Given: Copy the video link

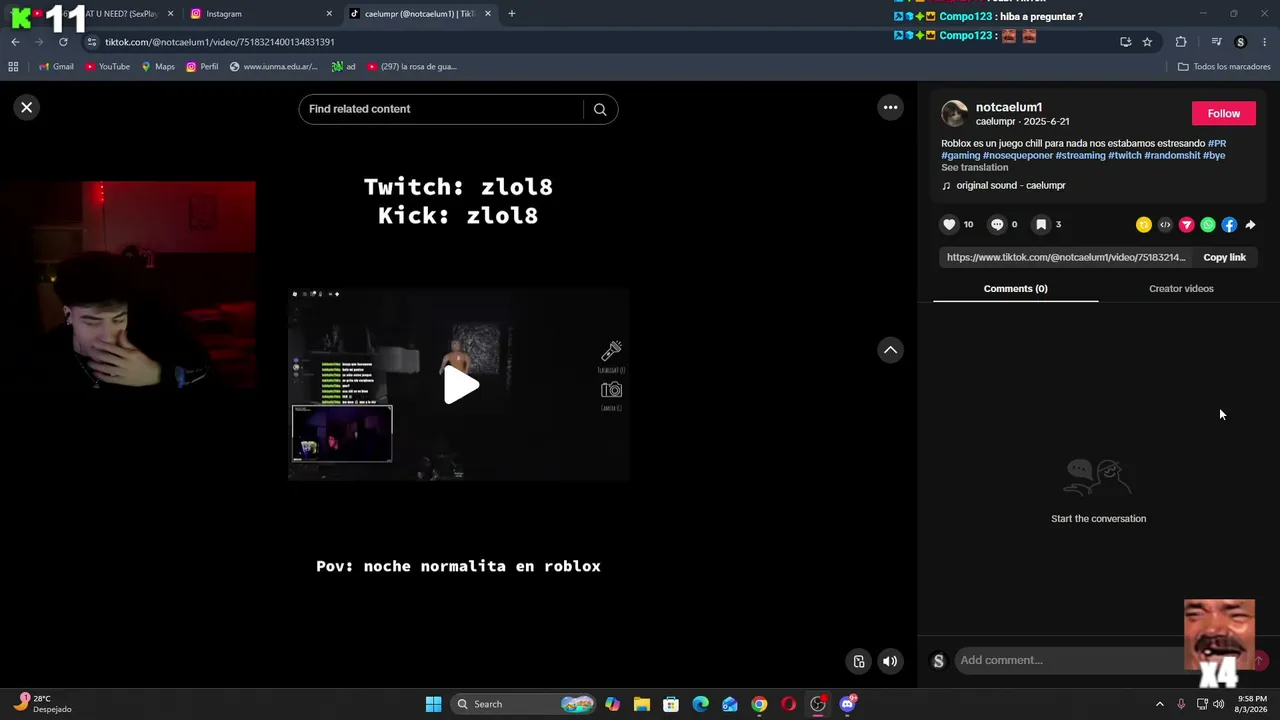Looking at the screenshot, I should [1224, 257].
